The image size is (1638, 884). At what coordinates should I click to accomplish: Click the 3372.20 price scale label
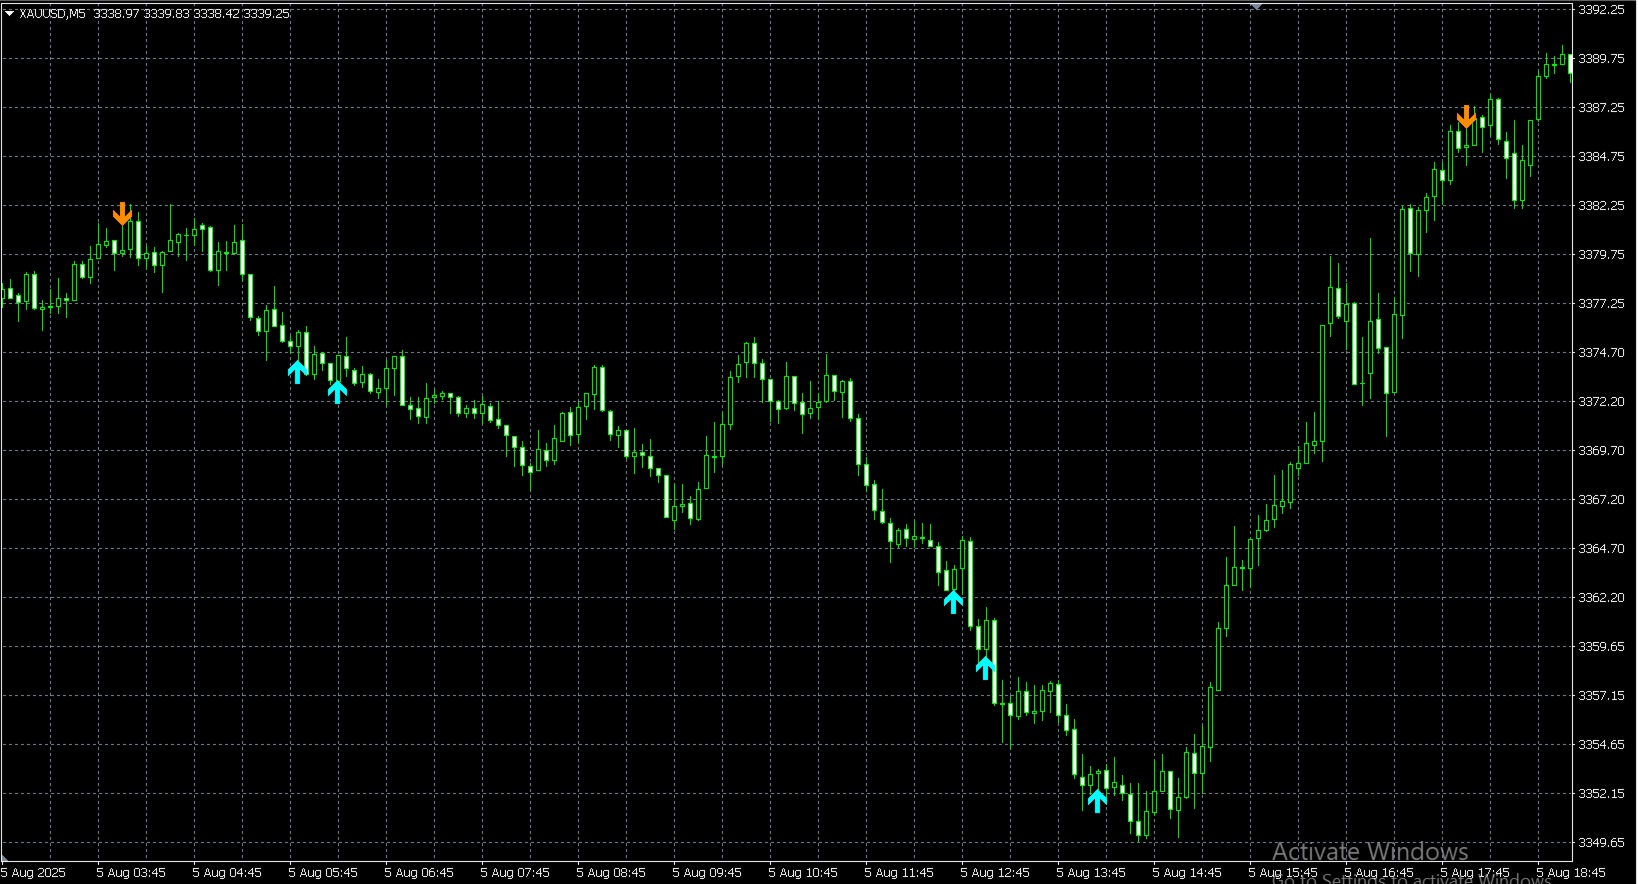tap(1601, 402)
